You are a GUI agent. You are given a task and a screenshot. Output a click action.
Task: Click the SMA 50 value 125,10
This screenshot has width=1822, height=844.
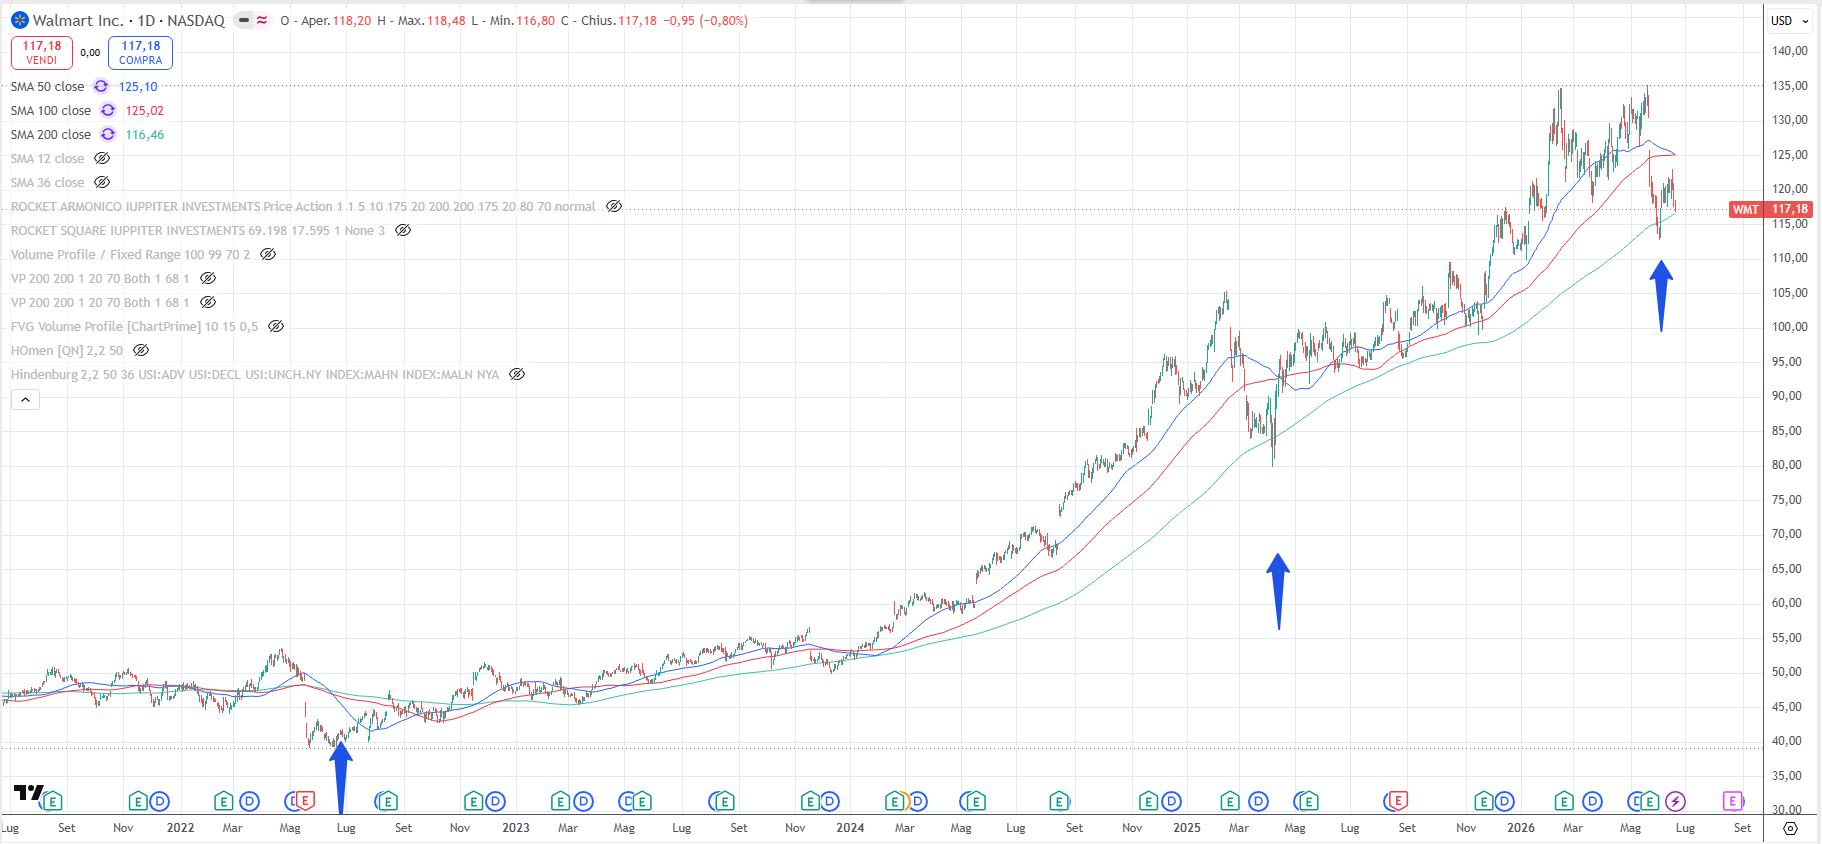pos(138,86)
